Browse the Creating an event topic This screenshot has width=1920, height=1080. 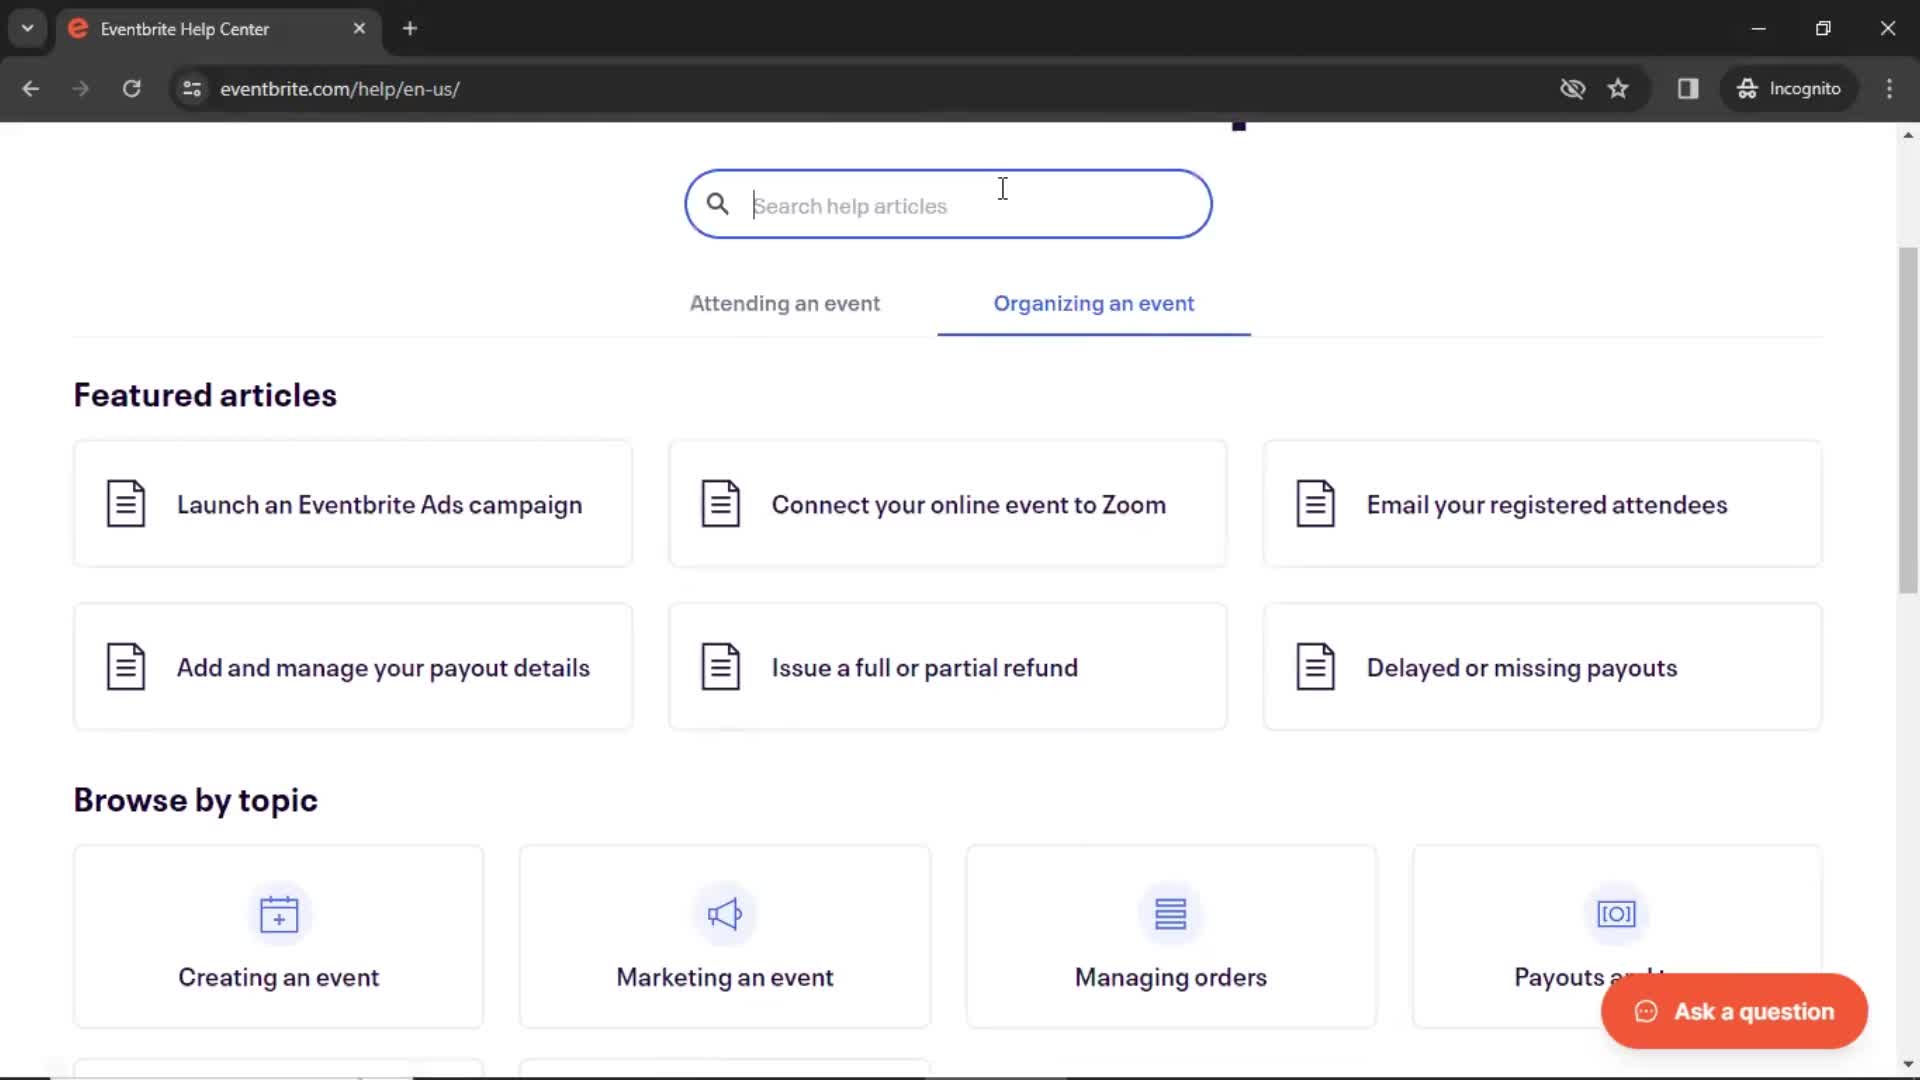coord(279,937)
